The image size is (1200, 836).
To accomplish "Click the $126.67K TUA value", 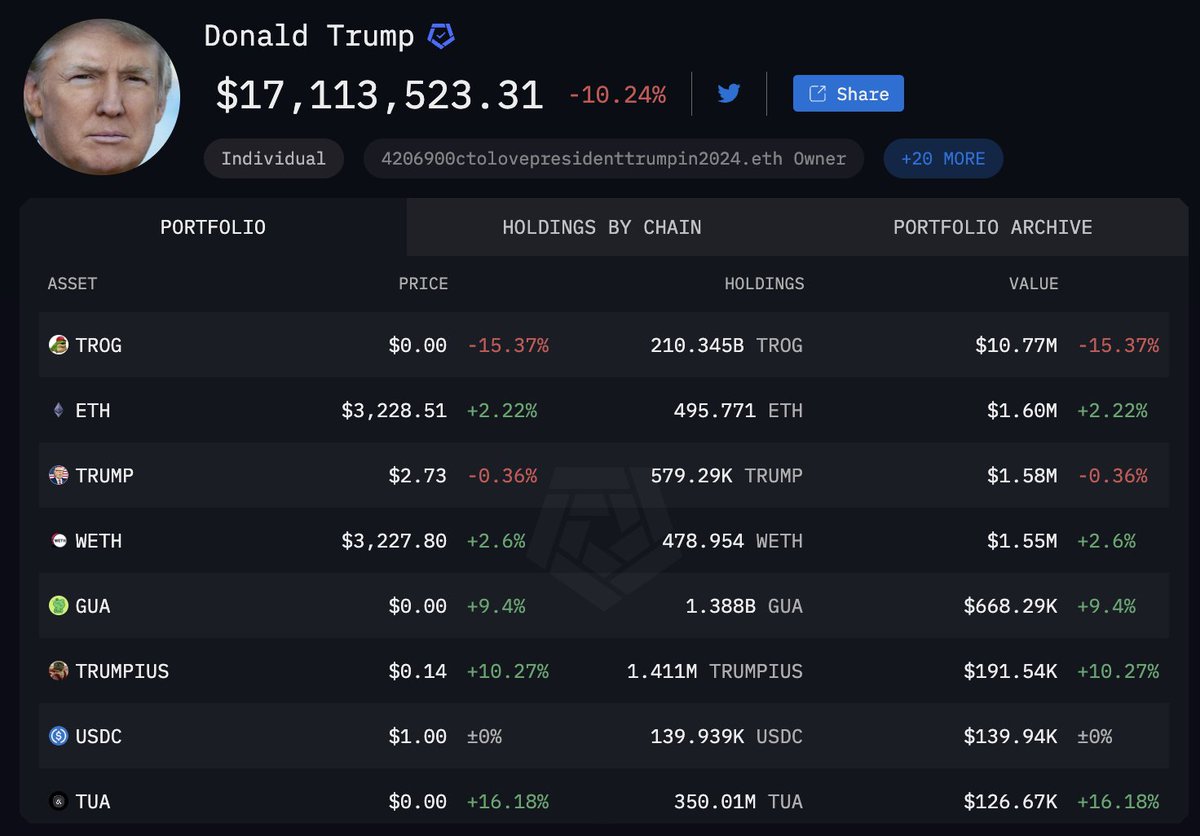I will pyautogui.click(x=1010, y=801).
